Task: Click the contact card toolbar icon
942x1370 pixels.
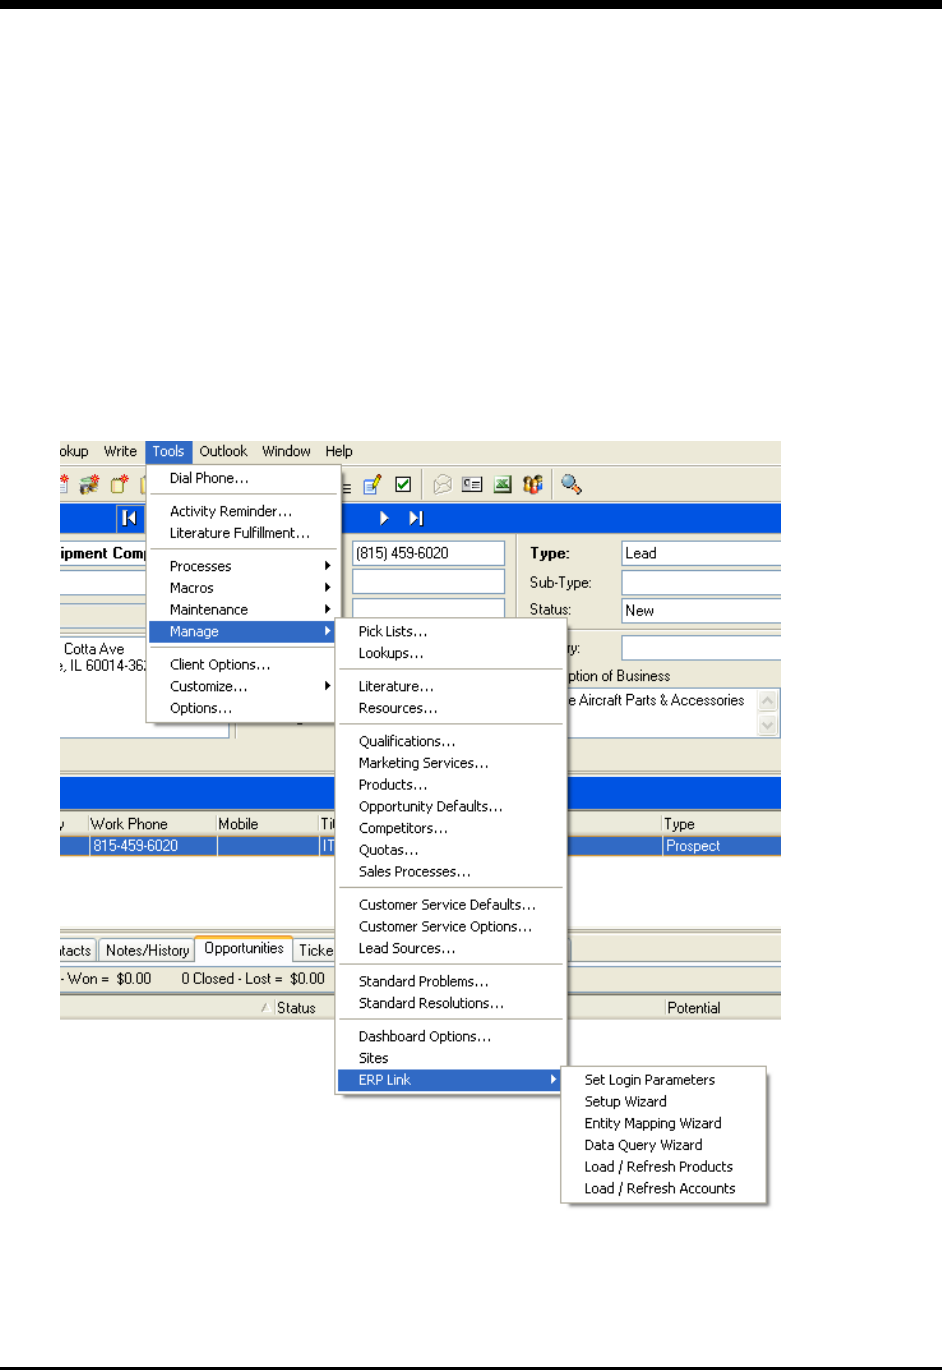Action: 472,484
